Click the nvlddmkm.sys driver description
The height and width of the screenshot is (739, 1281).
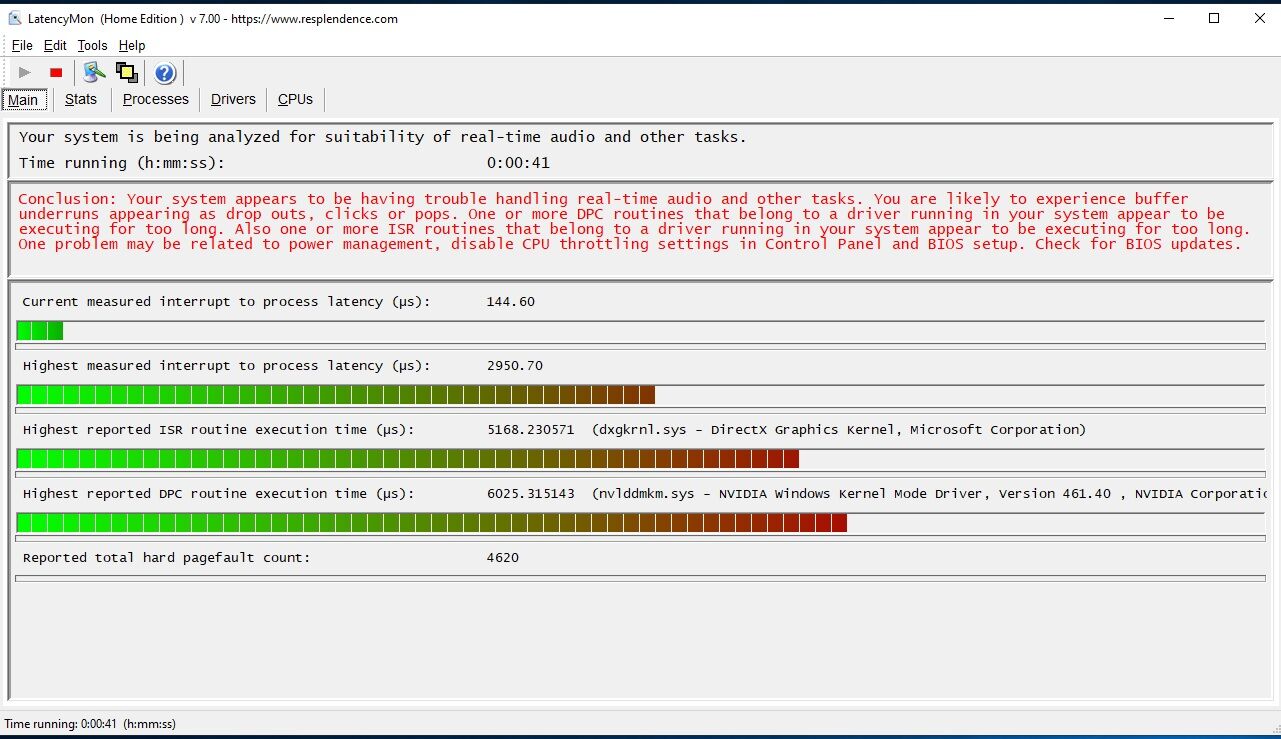click(927, 493)
